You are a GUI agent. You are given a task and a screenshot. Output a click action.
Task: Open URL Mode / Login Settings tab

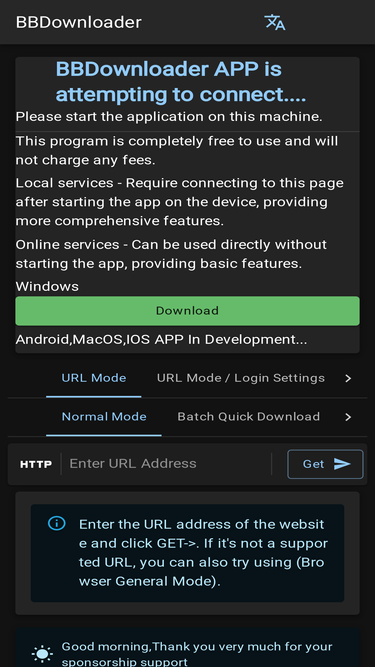pyautogui.click(x=241, y=378)
